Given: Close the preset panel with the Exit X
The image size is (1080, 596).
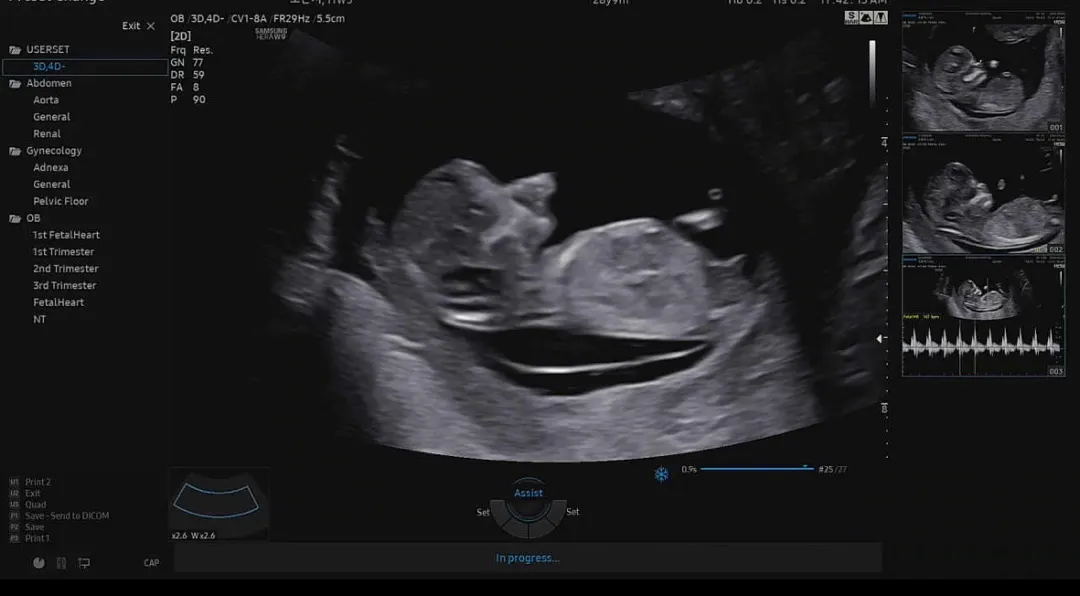Looking at the screenshot, I should pos(138,25).
